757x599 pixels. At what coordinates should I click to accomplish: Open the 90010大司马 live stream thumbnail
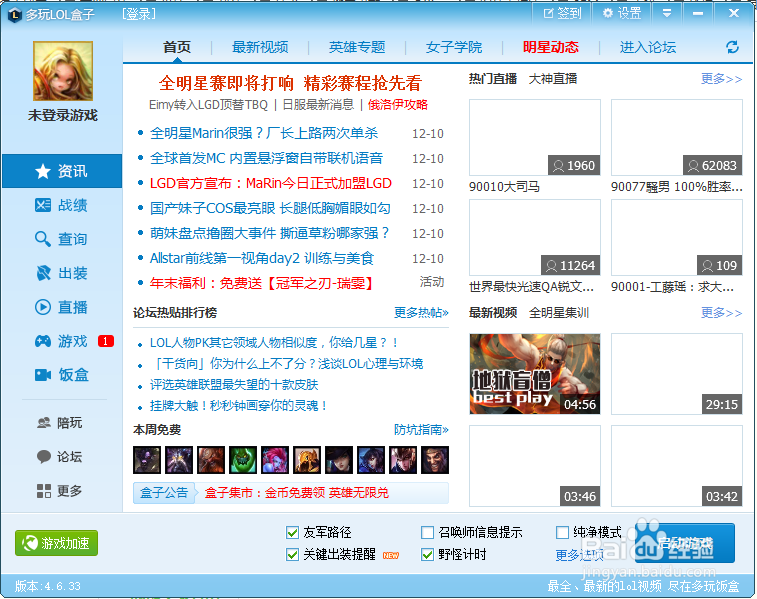535,138
